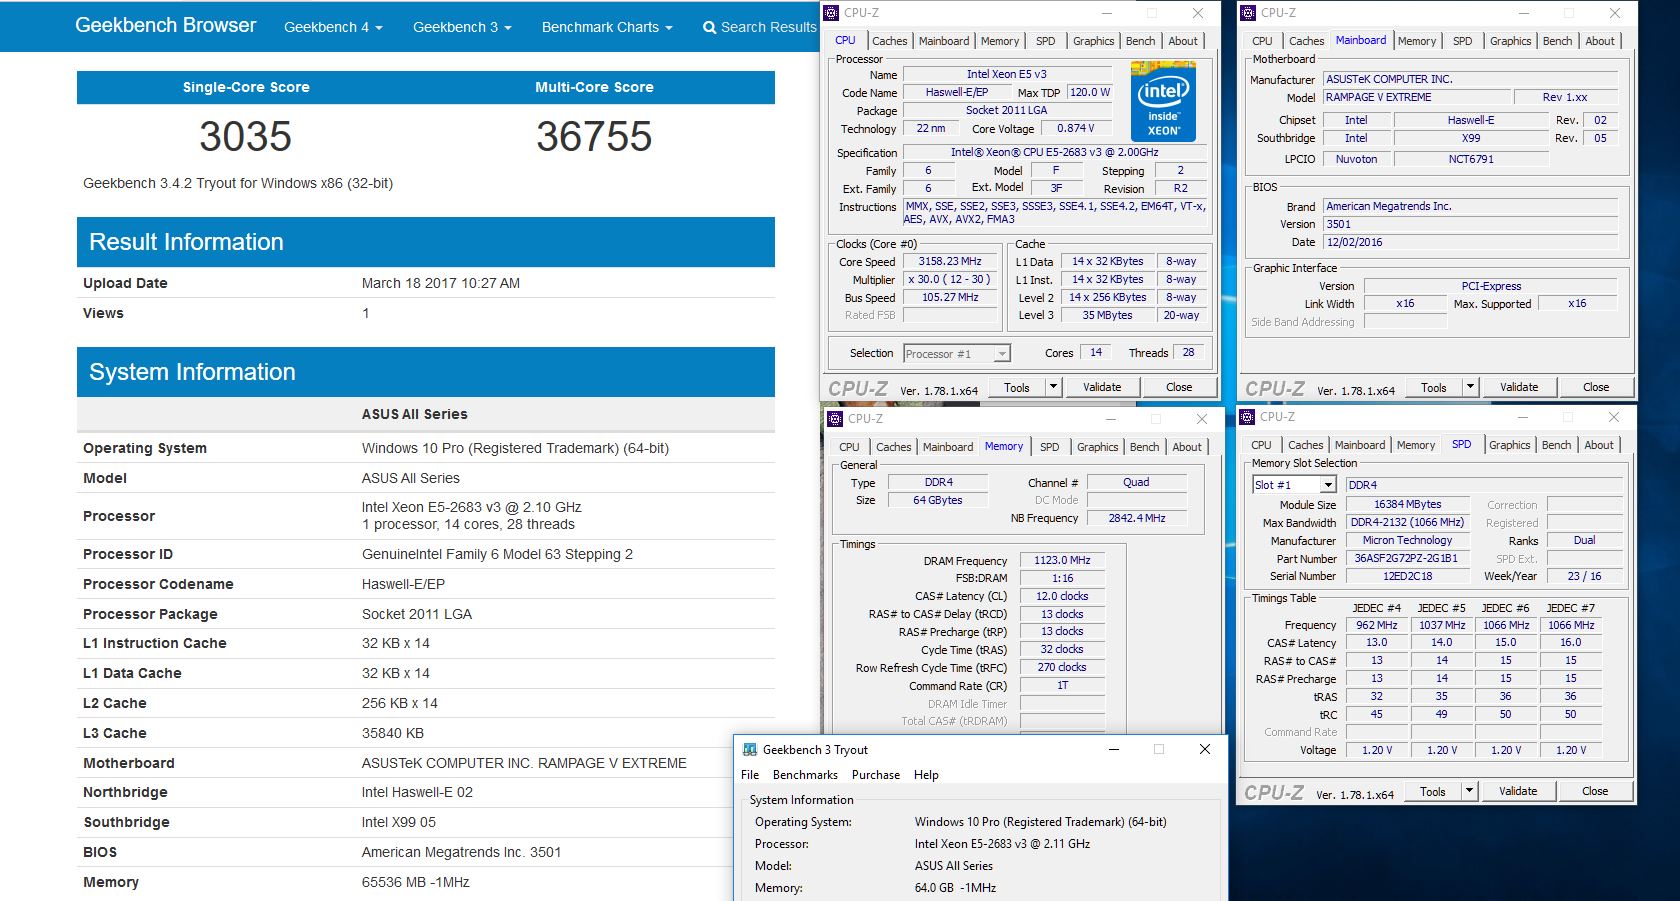The width and height of the screenshot is (1680, 901).
Task: Click the Tools dropdown arrow in CPU-tab CPU-Z window
Action: click(x=1053, y=387)
